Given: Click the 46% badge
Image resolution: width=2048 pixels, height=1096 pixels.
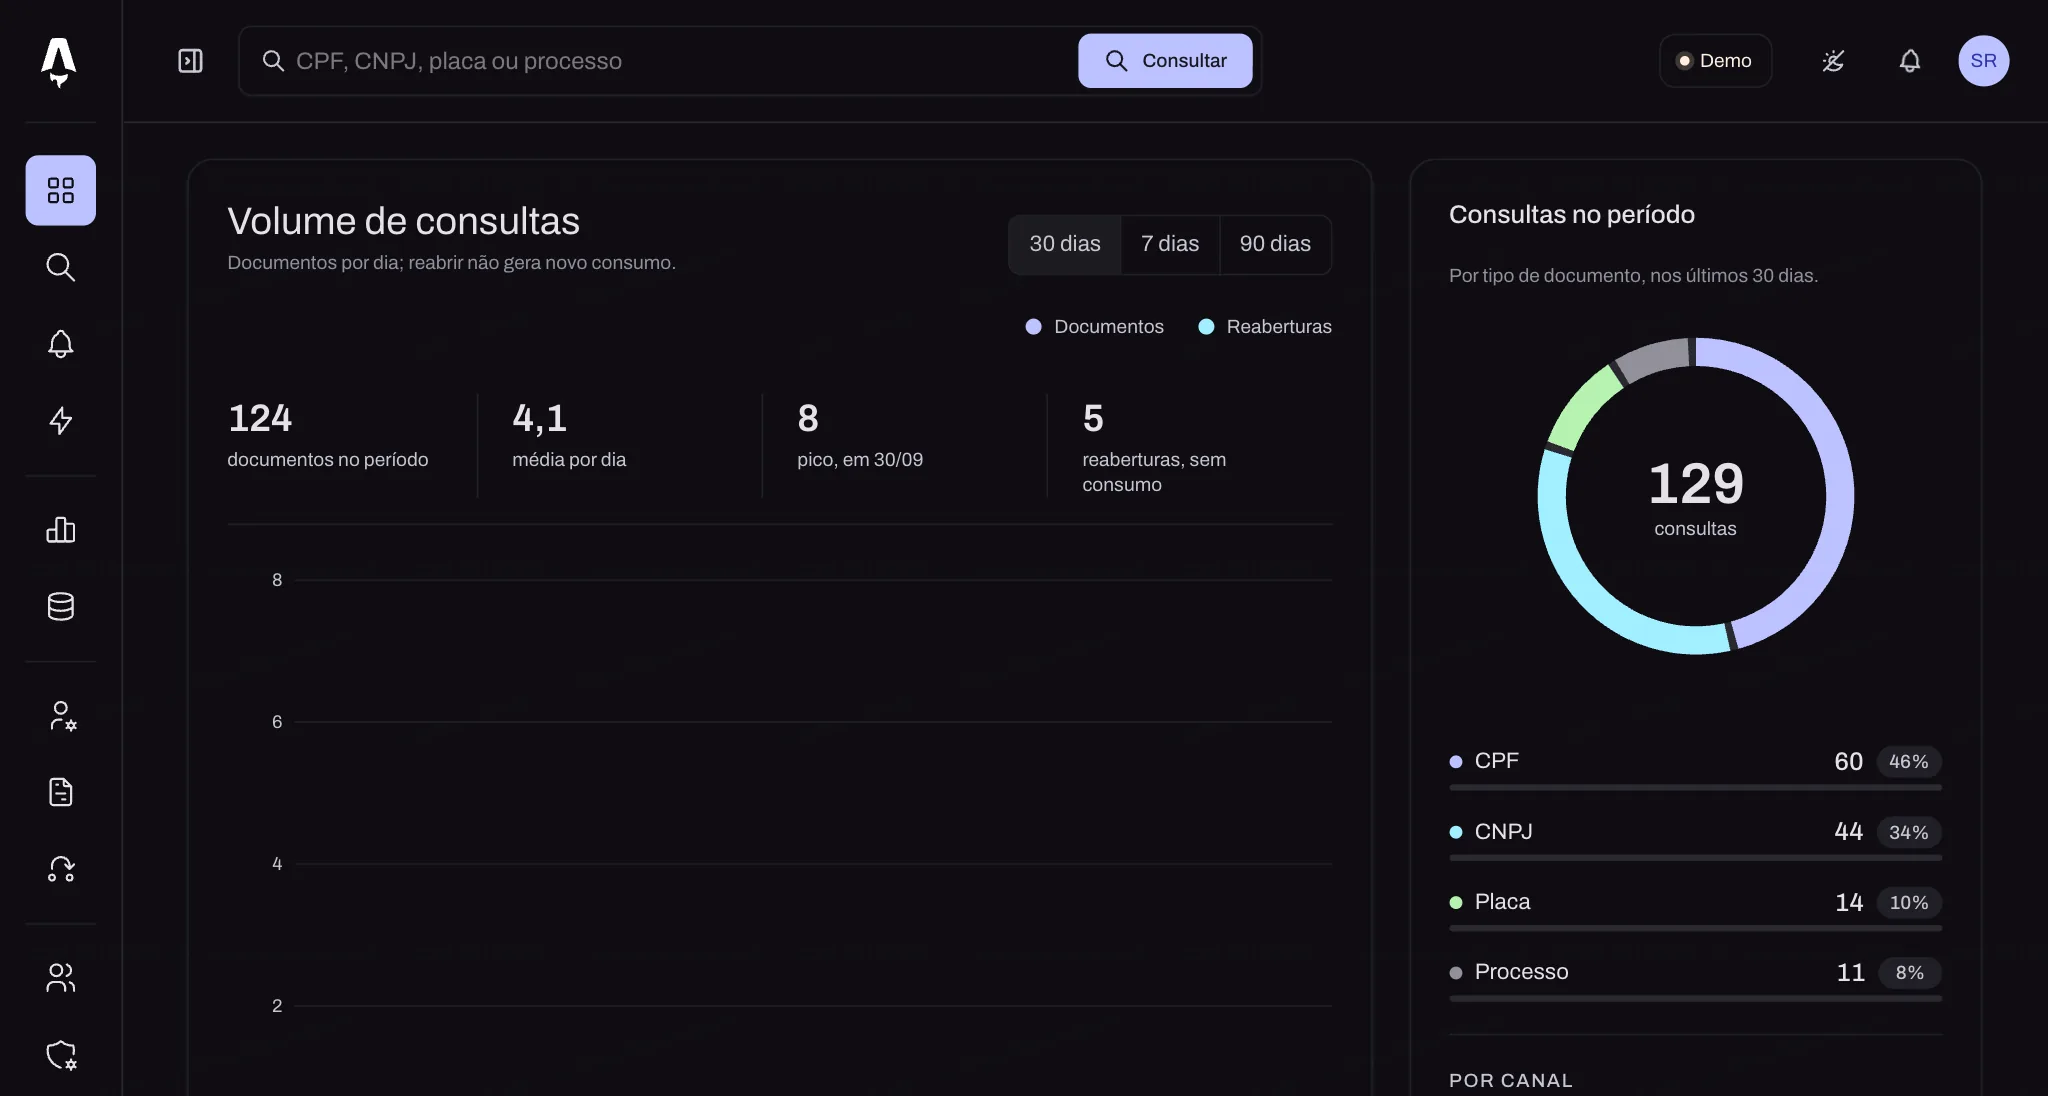Looking at the screenshot, I should (x=1908, y=762).
